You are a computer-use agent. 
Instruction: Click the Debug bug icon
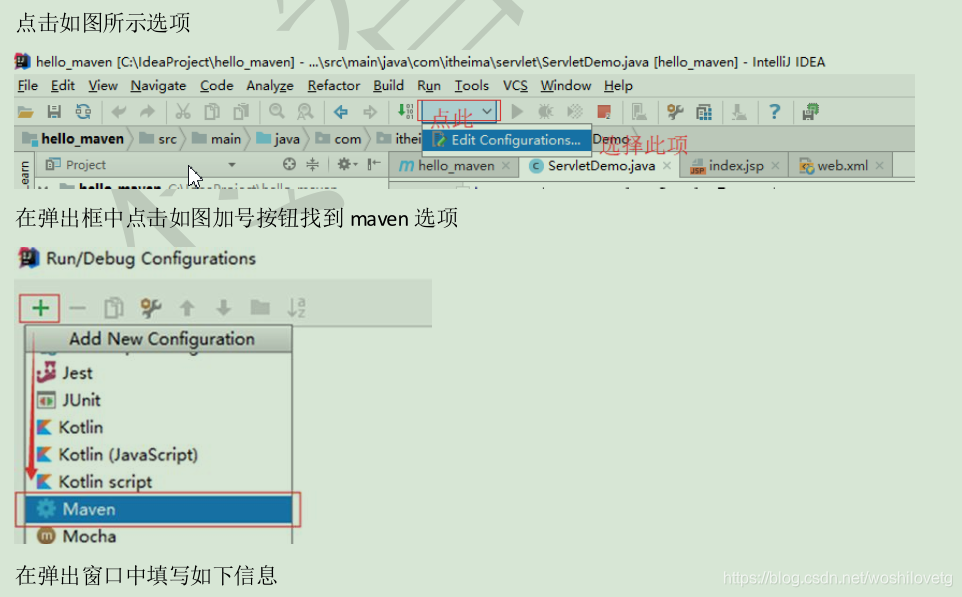[x=545, y=112]
